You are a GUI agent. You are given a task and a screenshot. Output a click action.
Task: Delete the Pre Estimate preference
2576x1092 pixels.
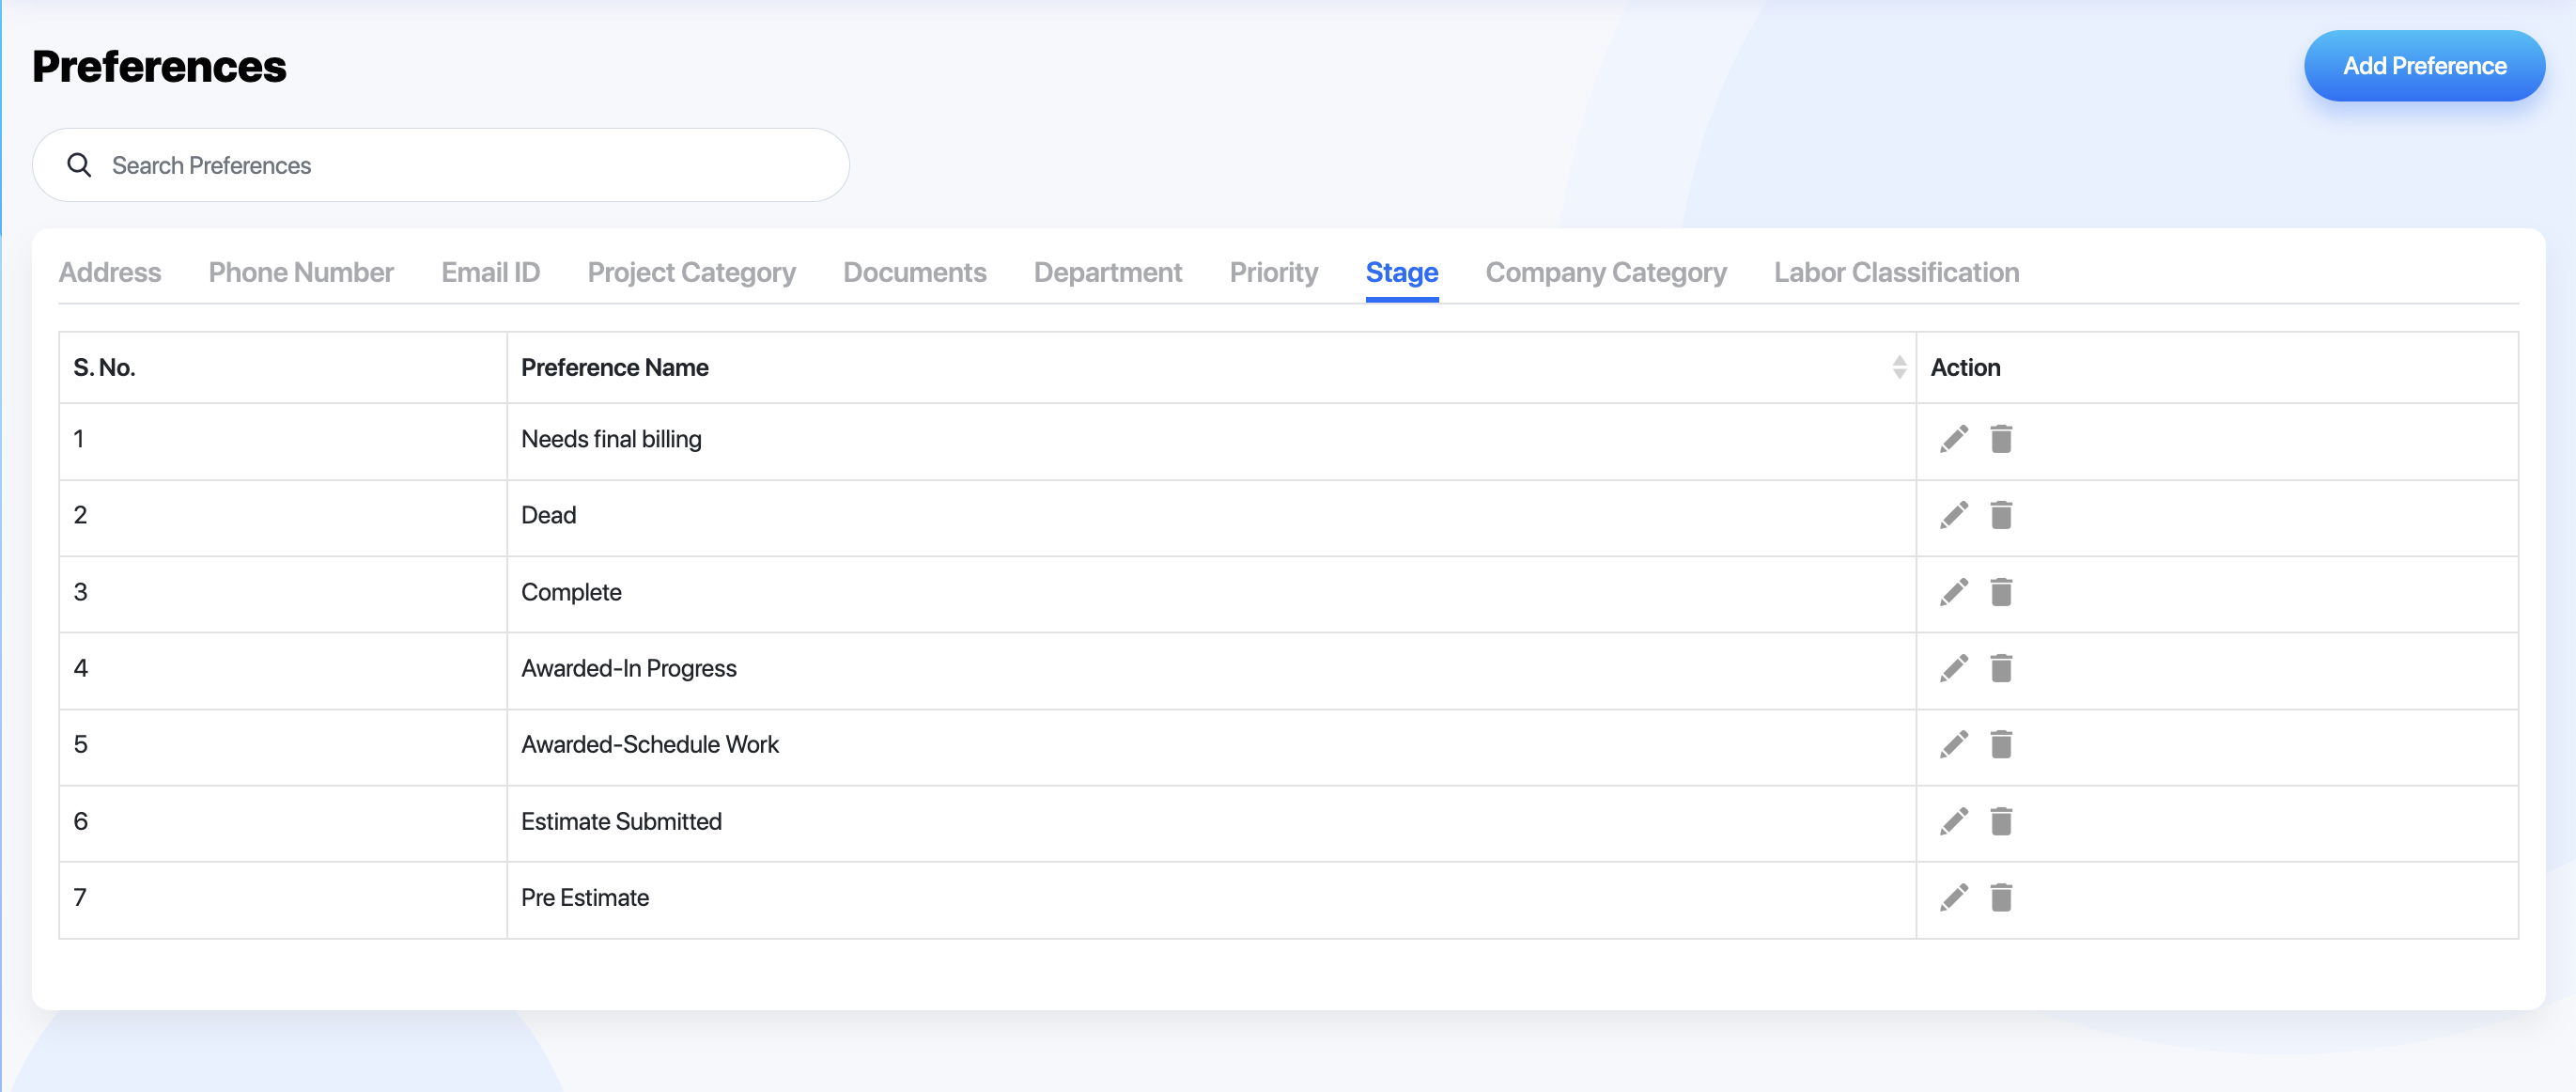coord(2001,897)
